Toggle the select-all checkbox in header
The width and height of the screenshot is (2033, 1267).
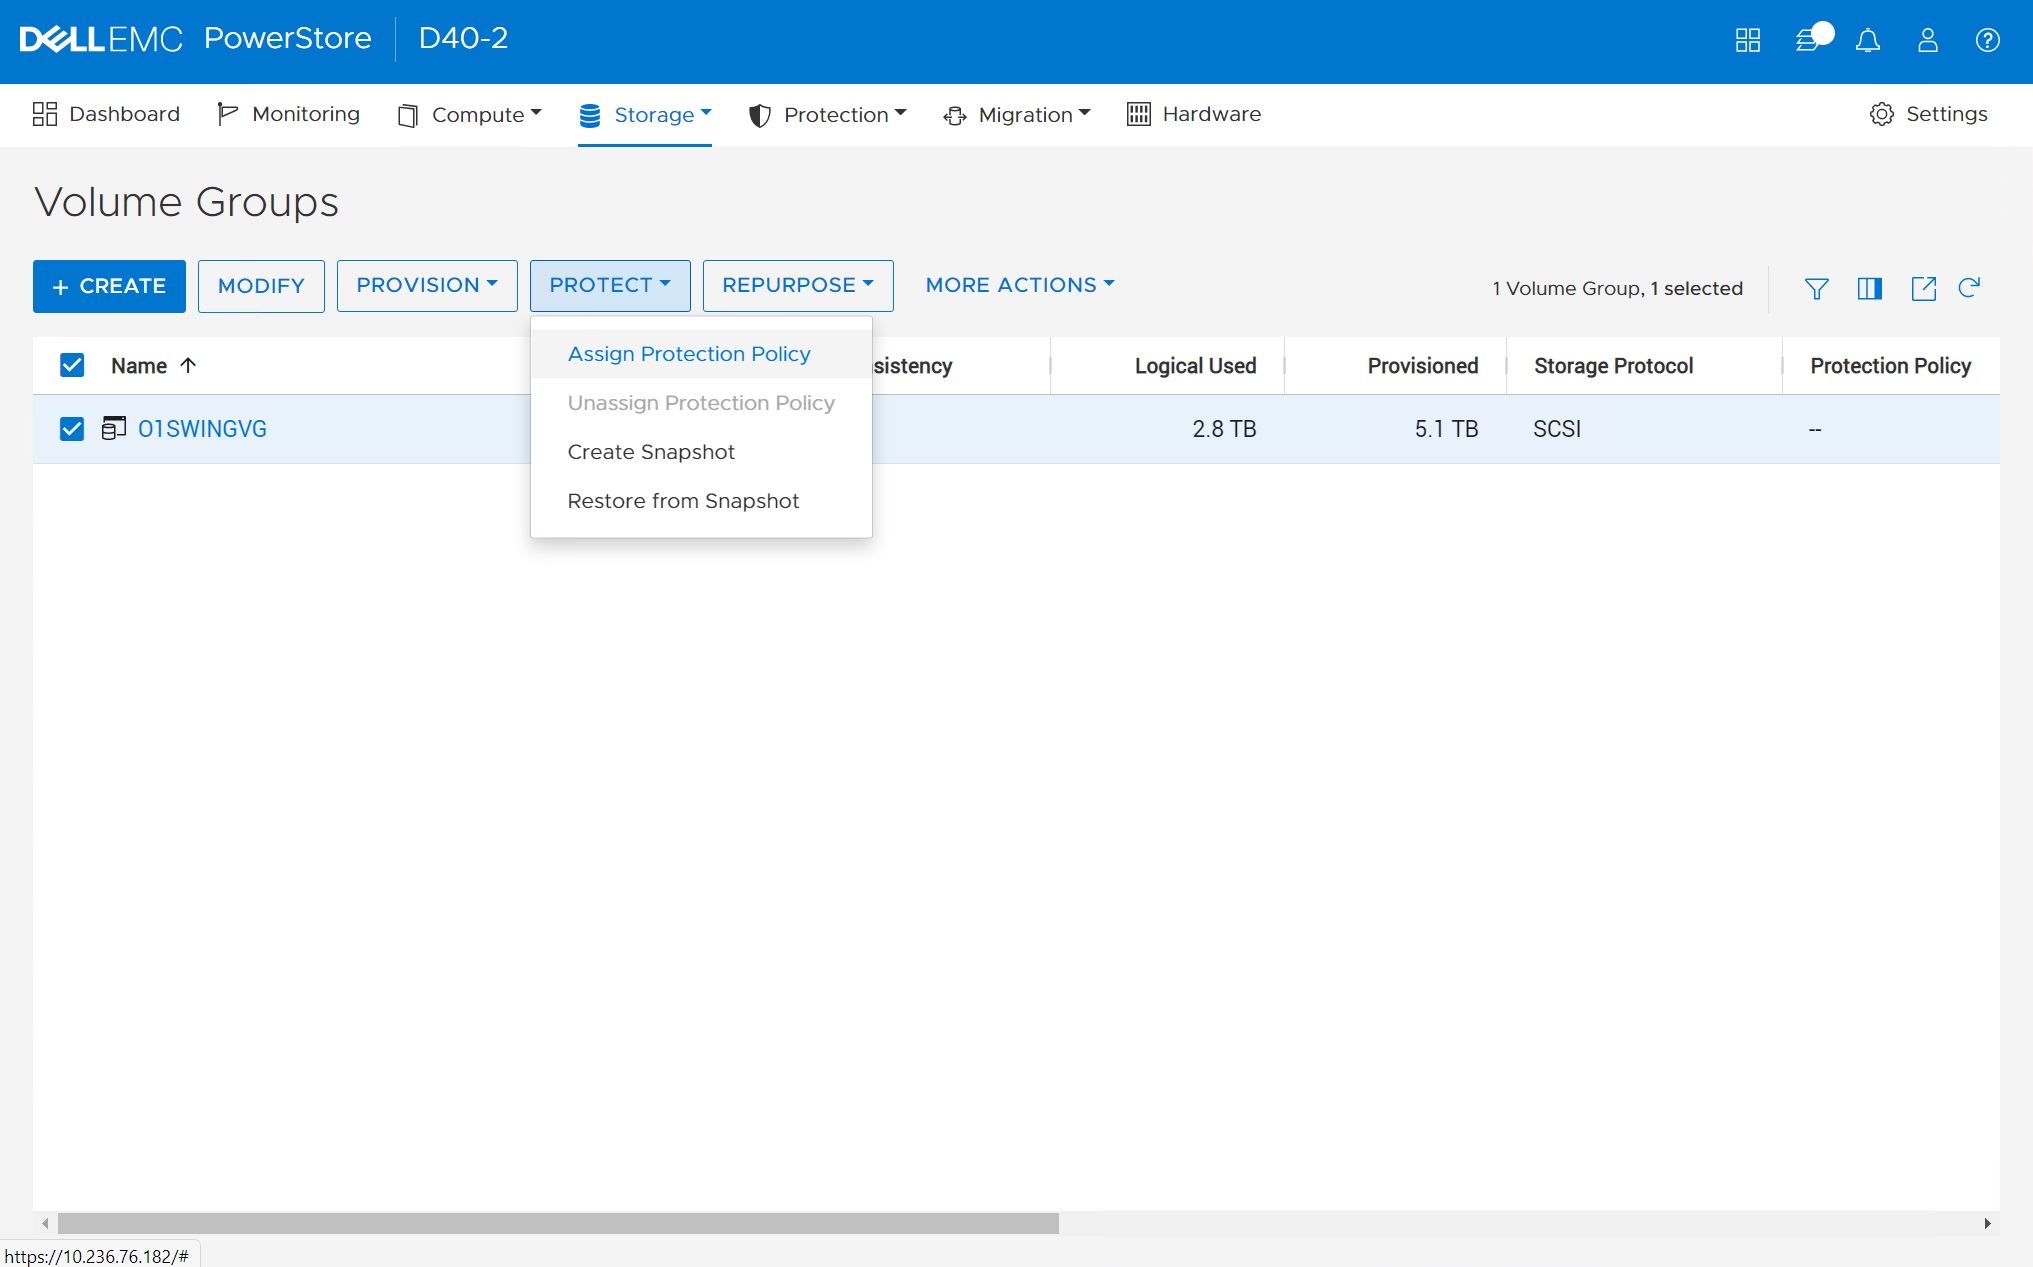[72, 365]
